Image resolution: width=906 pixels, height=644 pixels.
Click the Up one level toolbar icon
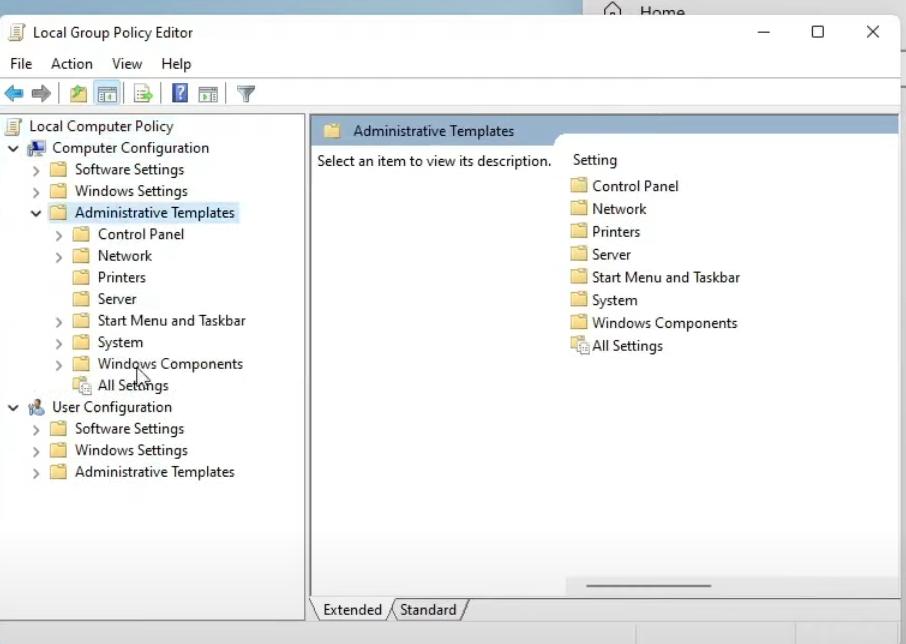click(x=78, y=93)
